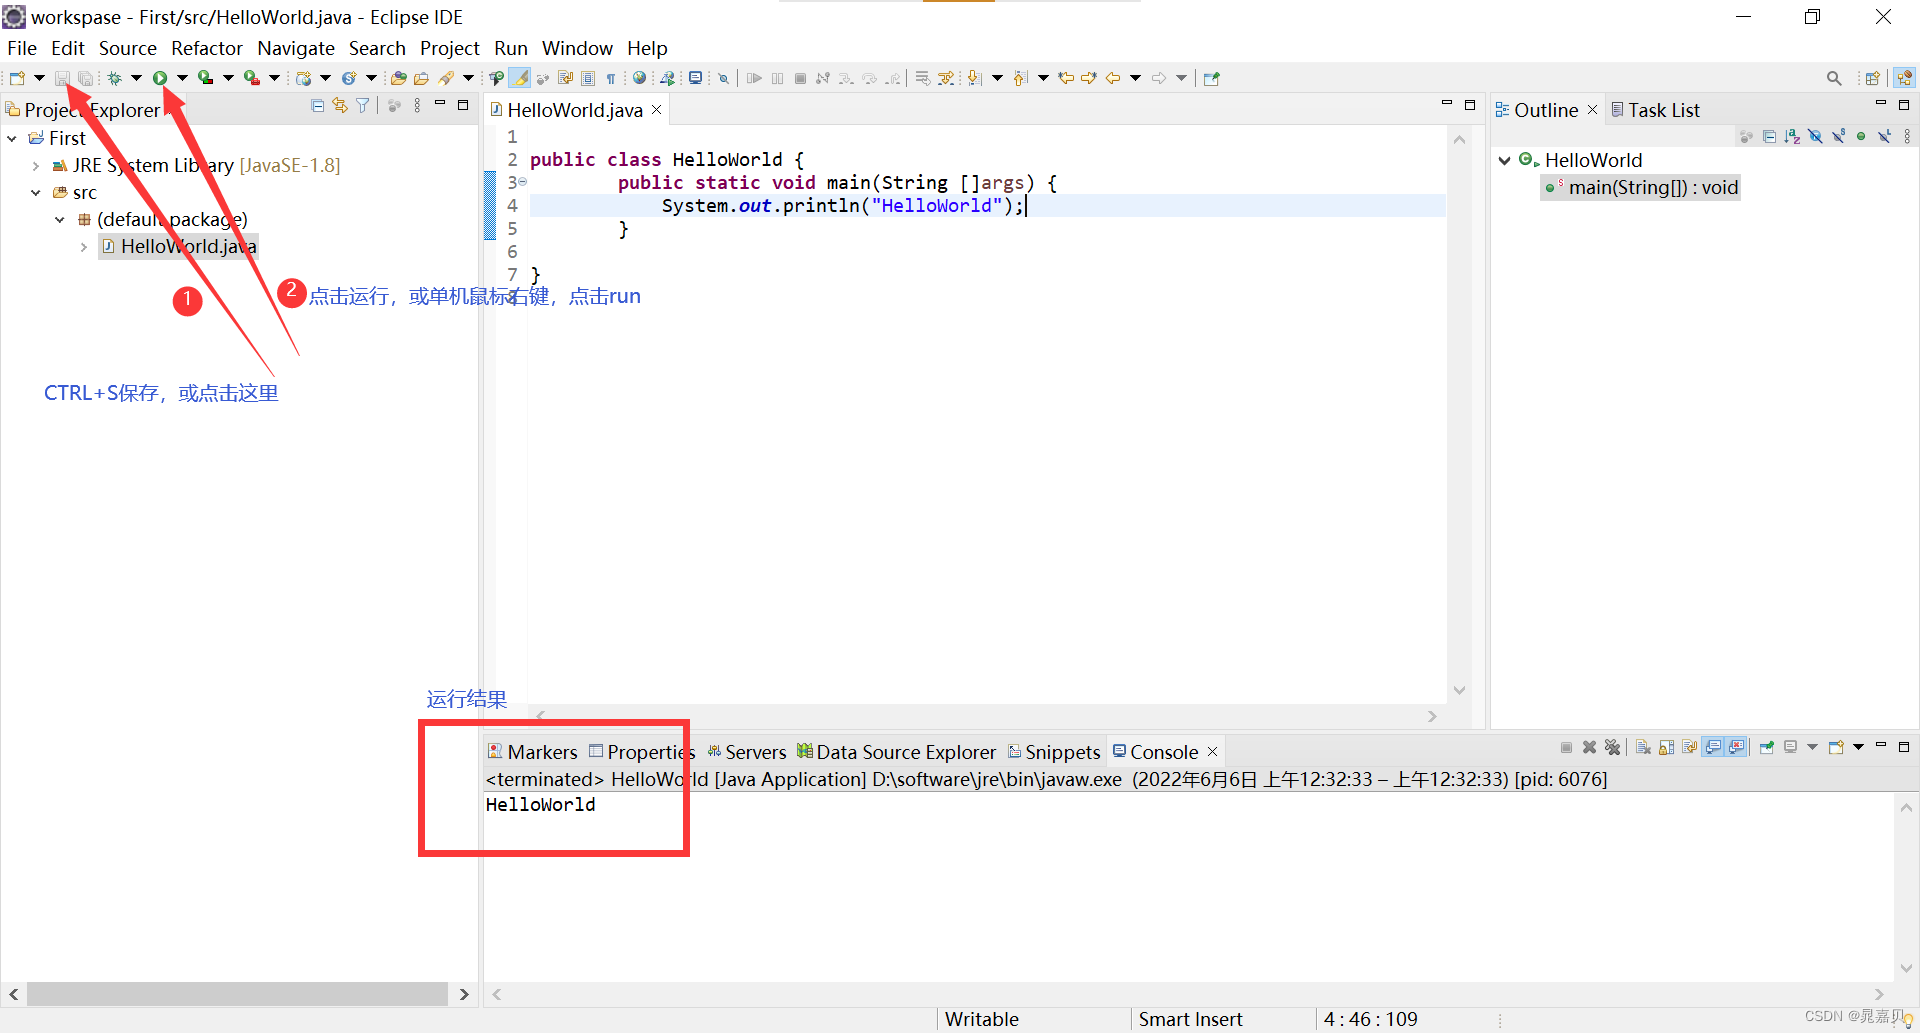Clear the Console output icon

(x=1643, y=747)
